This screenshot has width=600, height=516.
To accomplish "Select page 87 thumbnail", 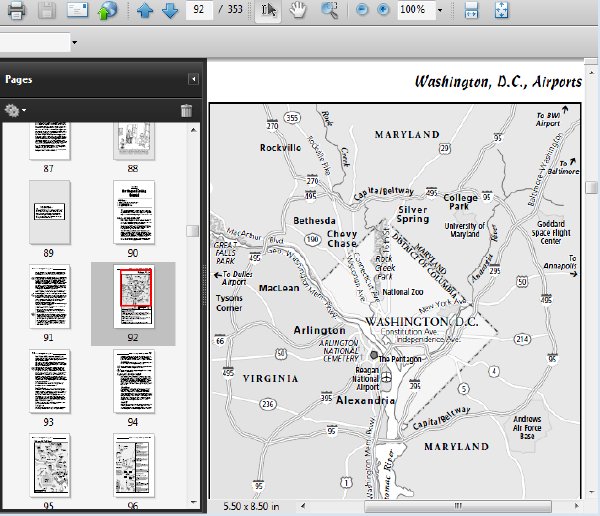I will tap(50, 140).
